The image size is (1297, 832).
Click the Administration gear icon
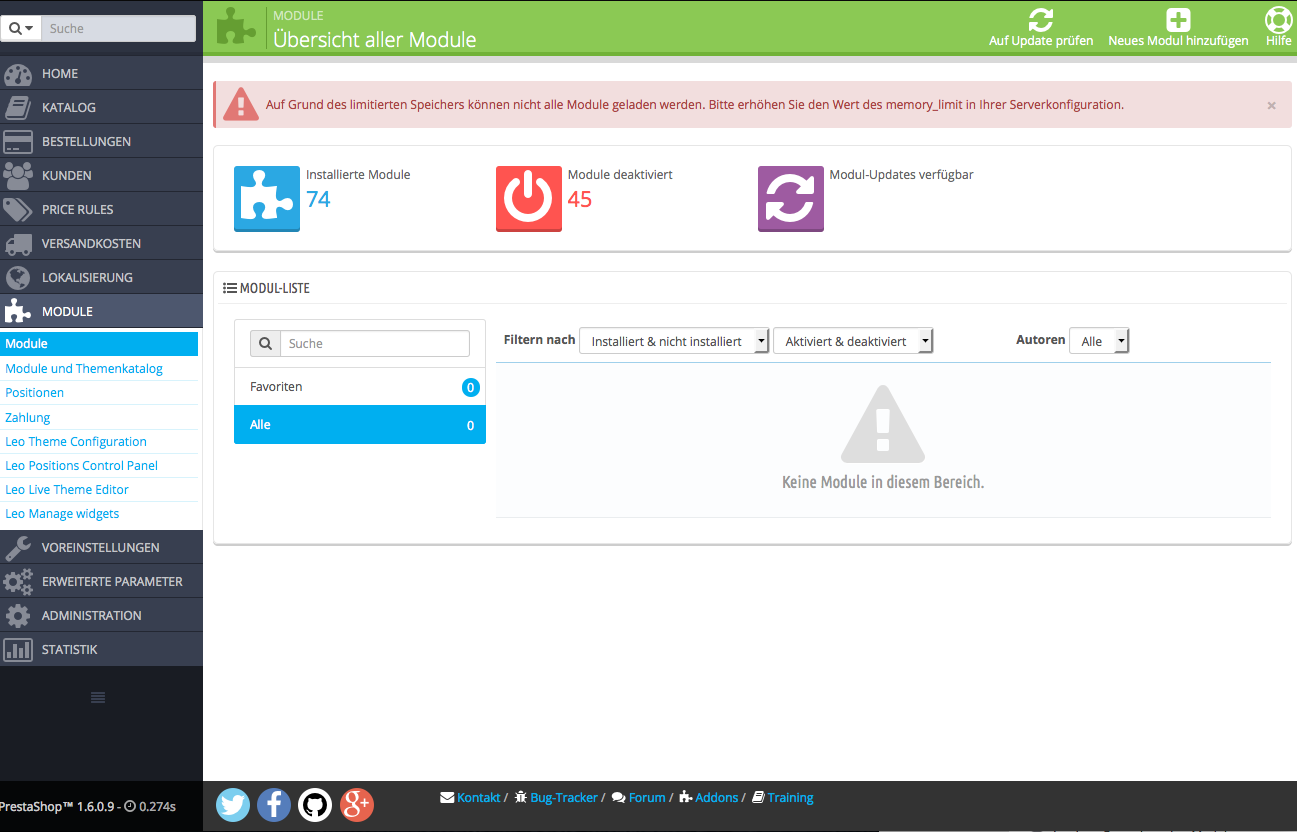point(18,616)
